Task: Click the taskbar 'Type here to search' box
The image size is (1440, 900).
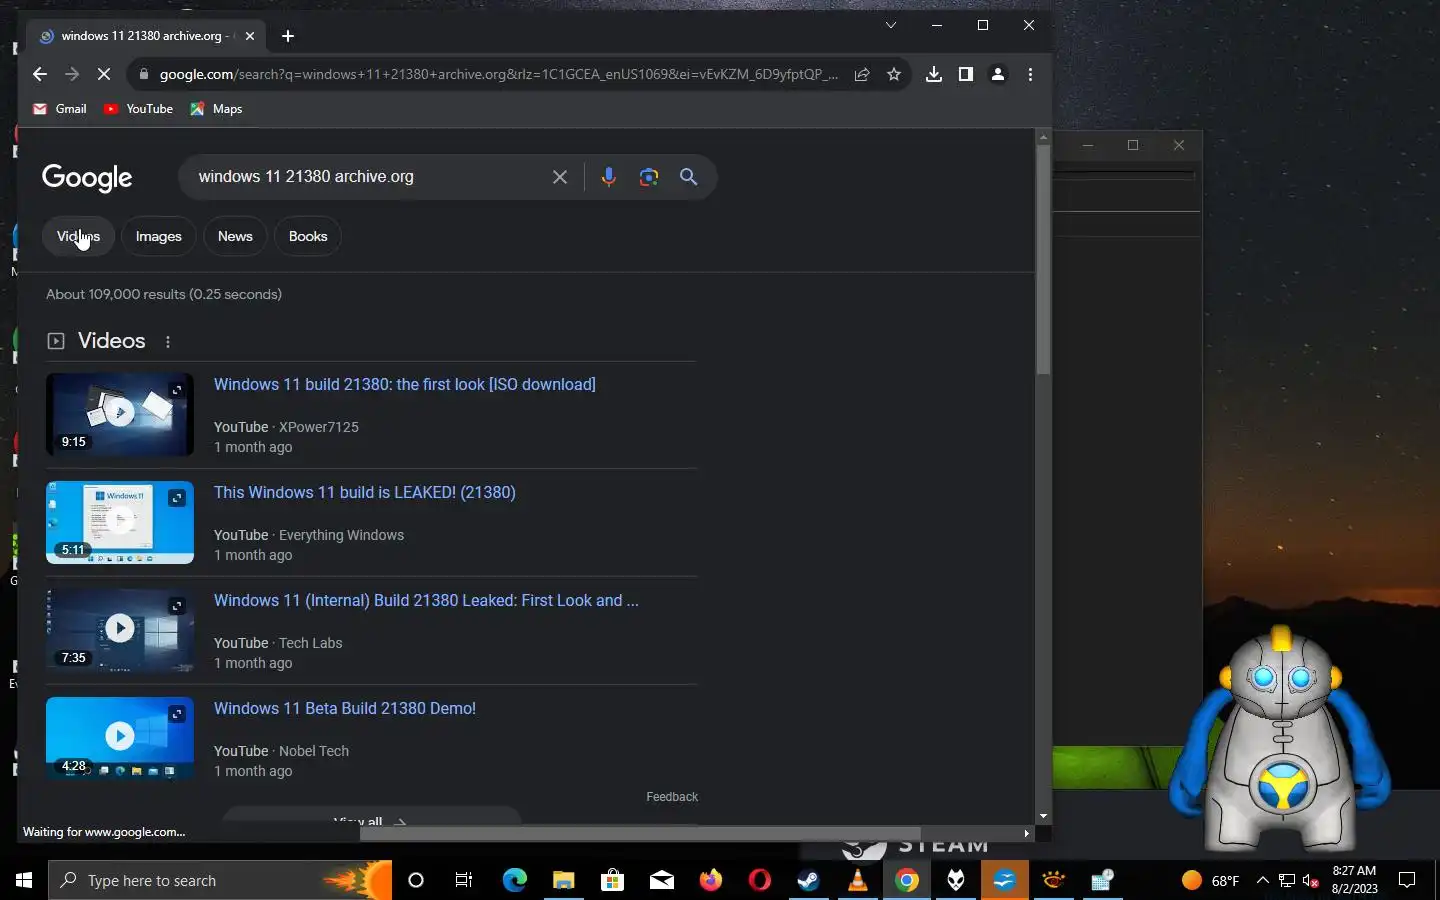Action: click(220, 880)
